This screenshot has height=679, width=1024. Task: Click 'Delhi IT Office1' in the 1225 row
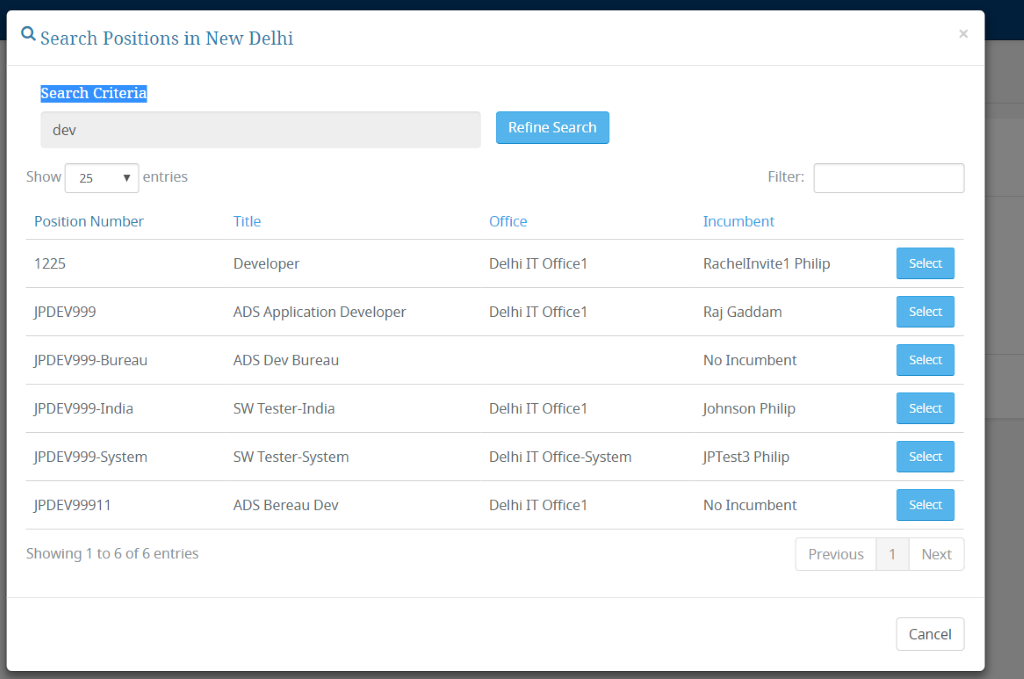pos(538,264)
